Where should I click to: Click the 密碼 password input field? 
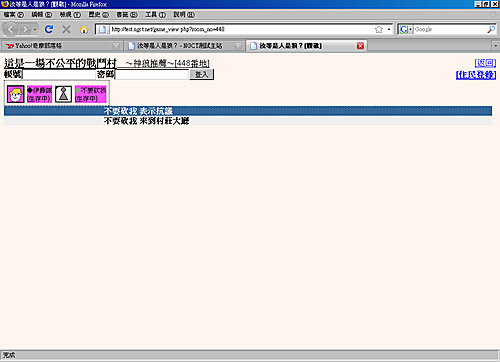[152, 74]
